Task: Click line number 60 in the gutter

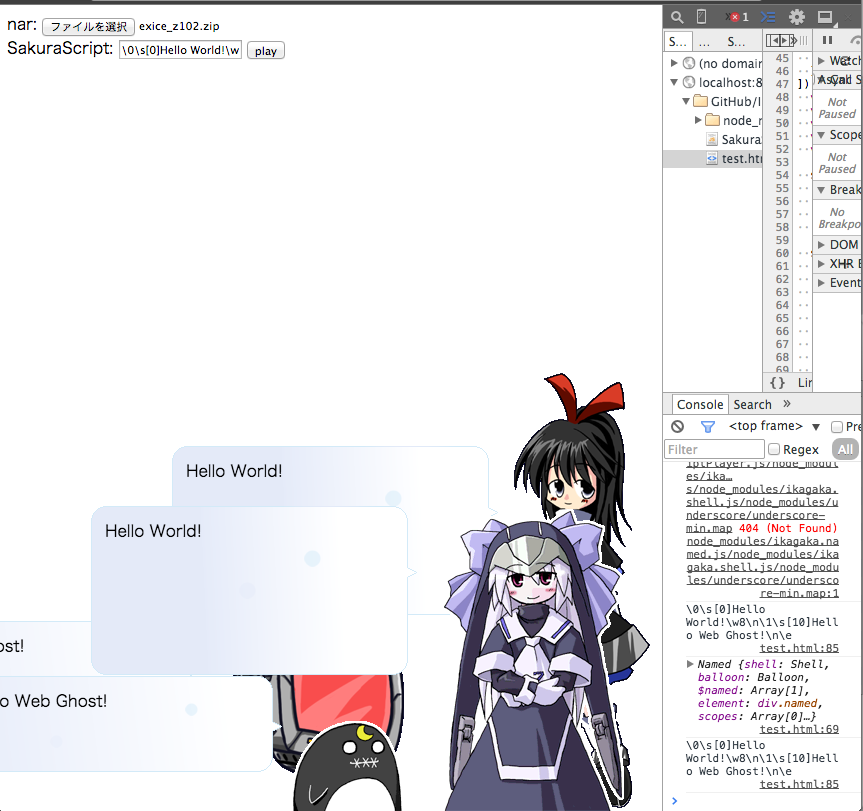Action: [782, 253]
